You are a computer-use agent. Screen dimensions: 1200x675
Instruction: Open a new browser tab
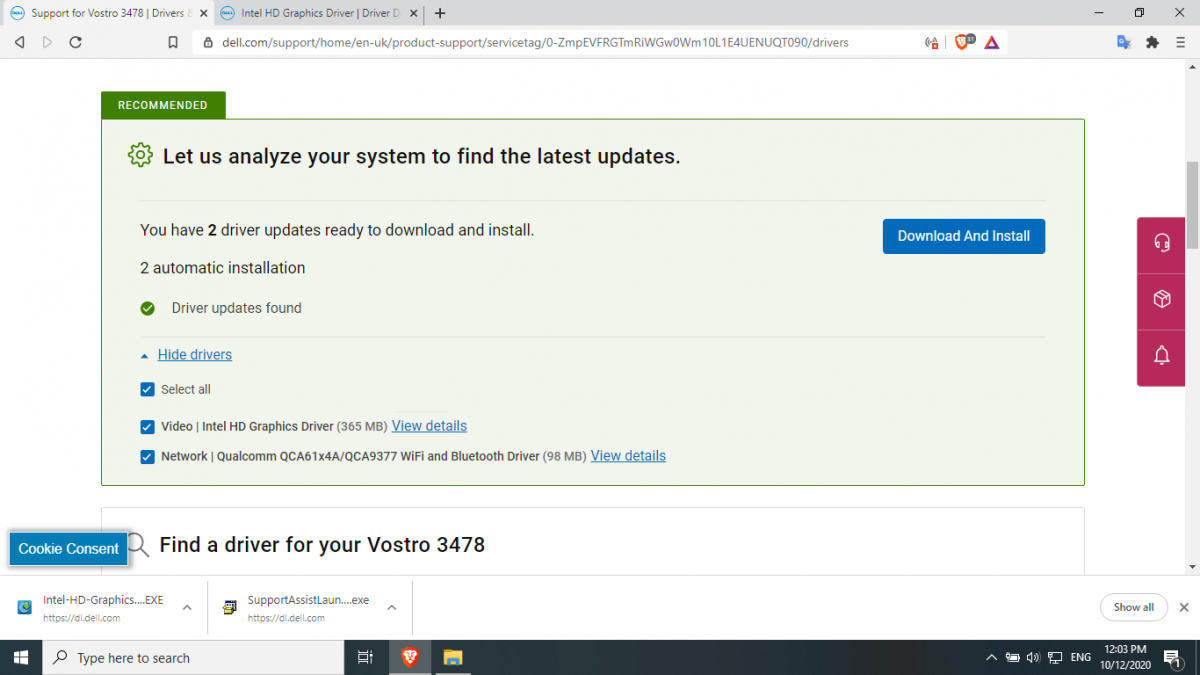[x=440, y=13]
